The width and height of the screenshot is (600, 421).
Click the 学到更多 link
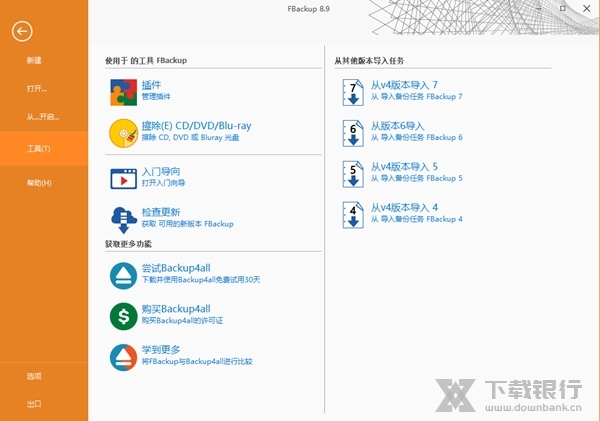[161, 349]
